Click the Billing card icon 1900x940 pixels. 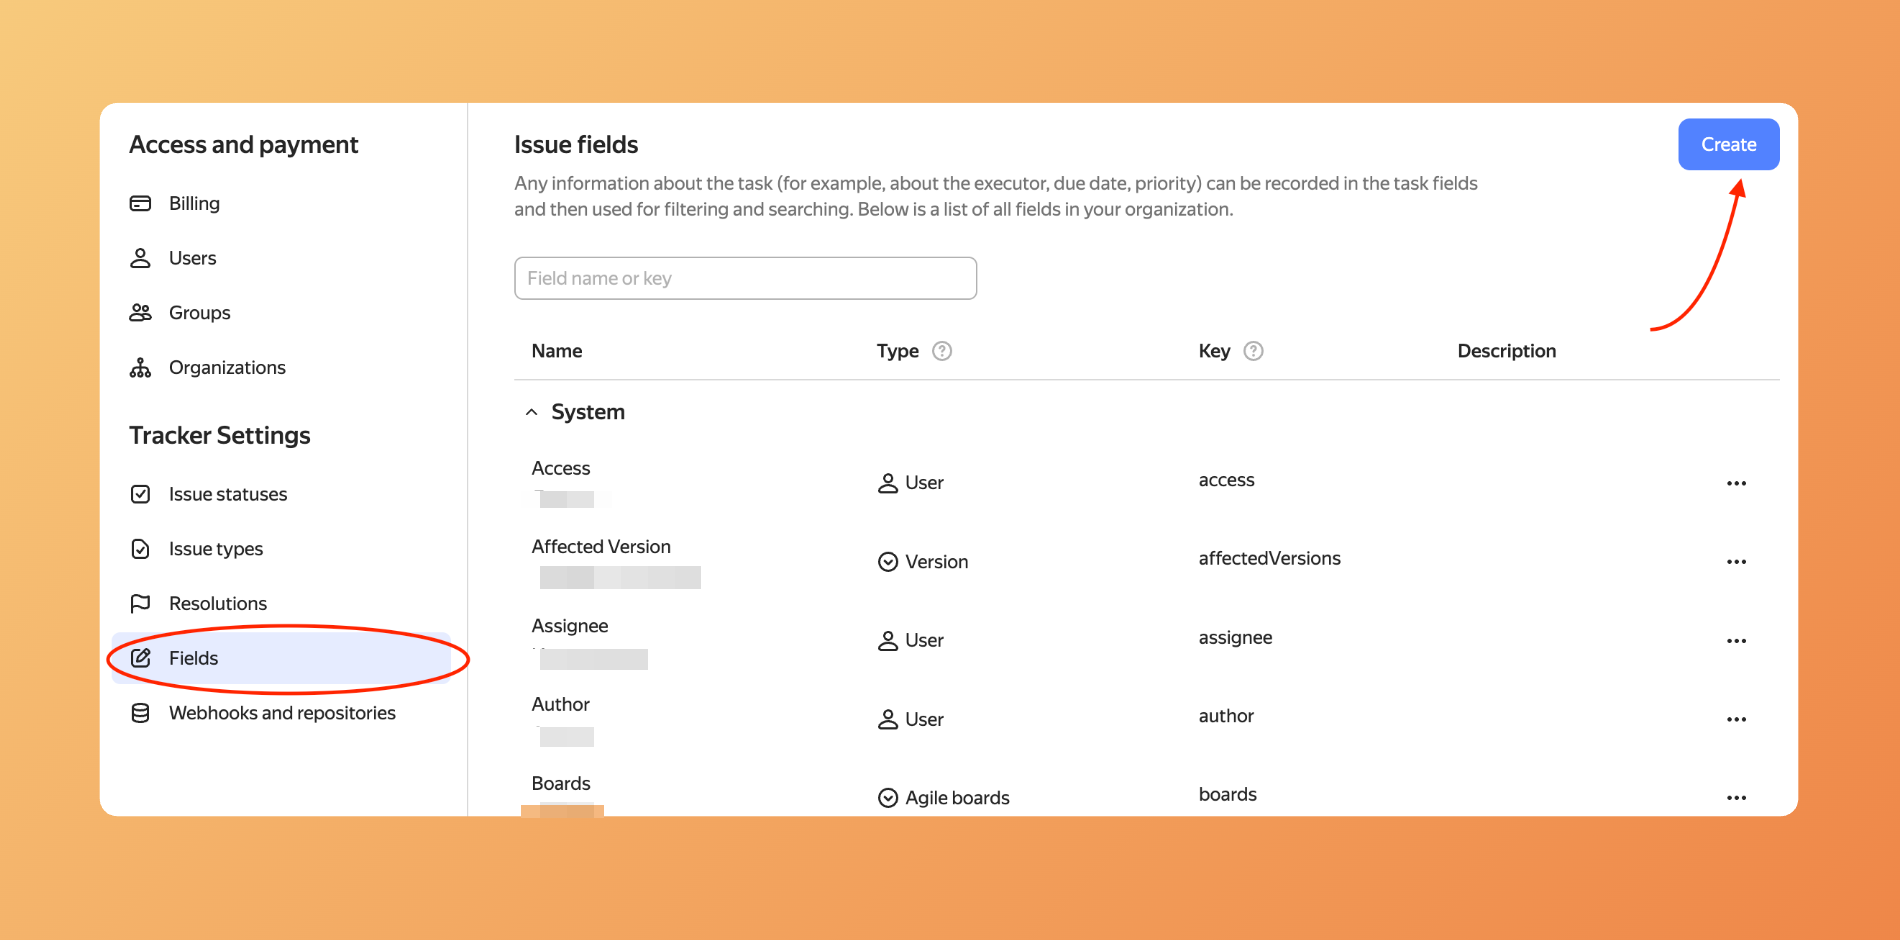click(140, 204)
